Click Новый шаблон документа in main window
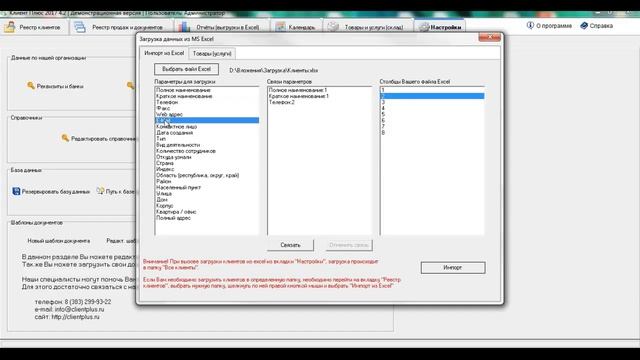Screen dimensions: 640x360 tap(59, 241)
